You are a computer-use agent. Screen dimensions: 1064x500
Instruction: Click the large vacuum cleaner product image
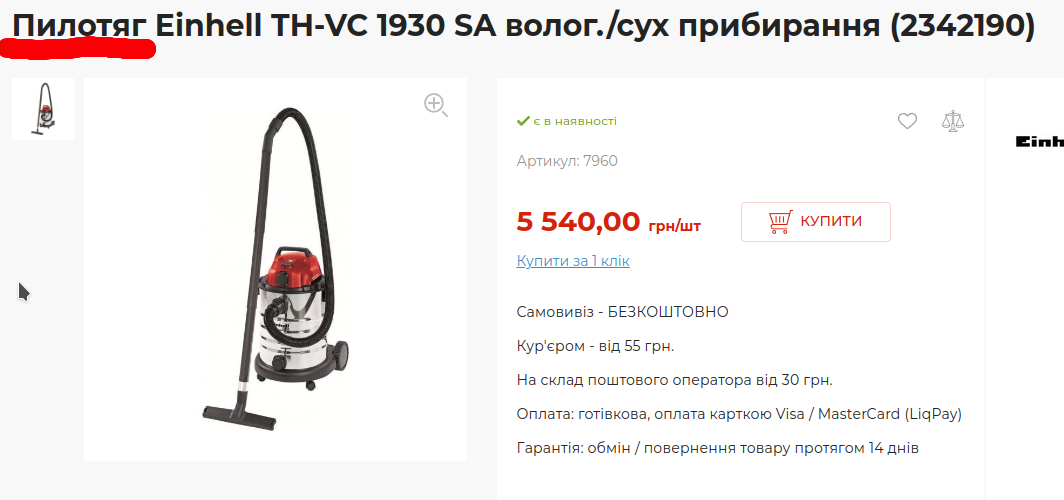[276, 269]
